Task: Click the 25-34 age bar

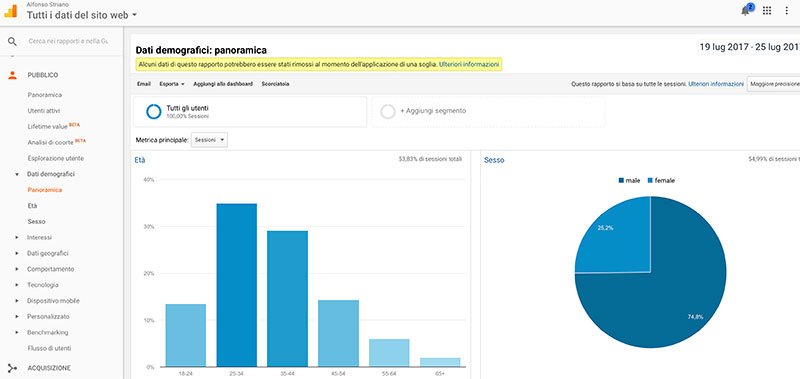Action: tap(236, 285)
